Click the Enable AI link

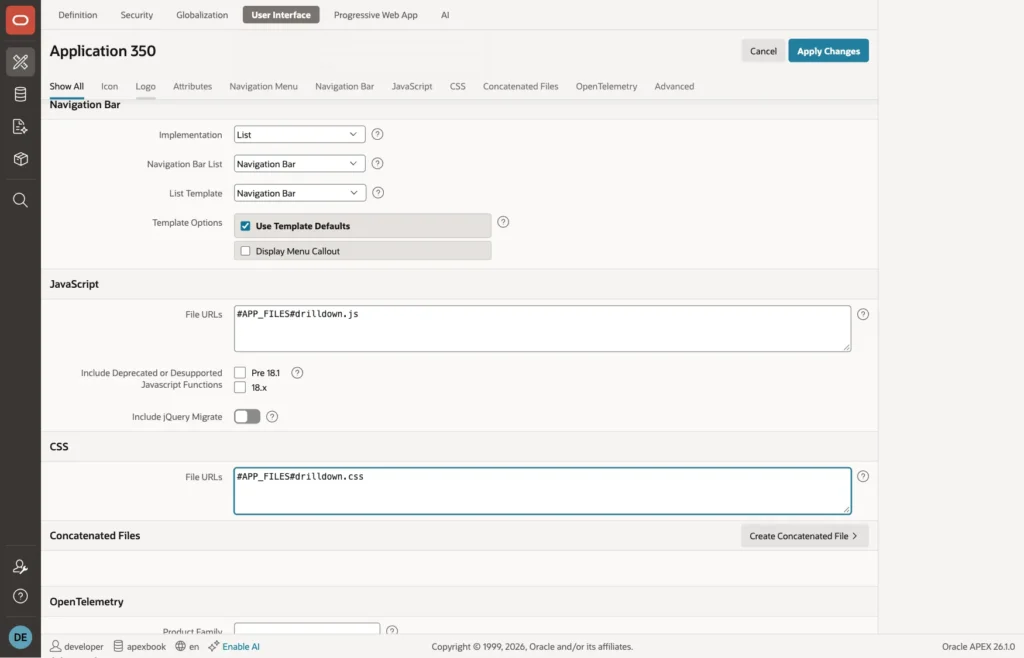240,646
